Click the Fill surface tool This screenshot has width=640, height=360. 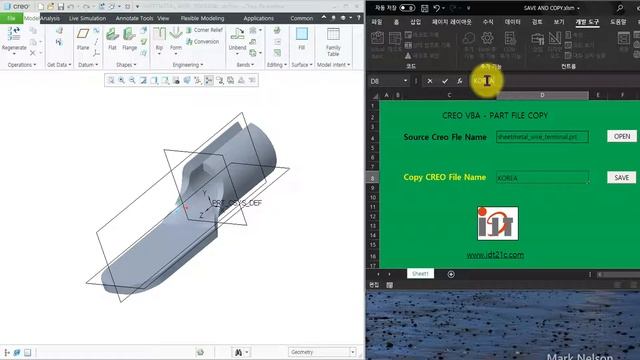302,39
